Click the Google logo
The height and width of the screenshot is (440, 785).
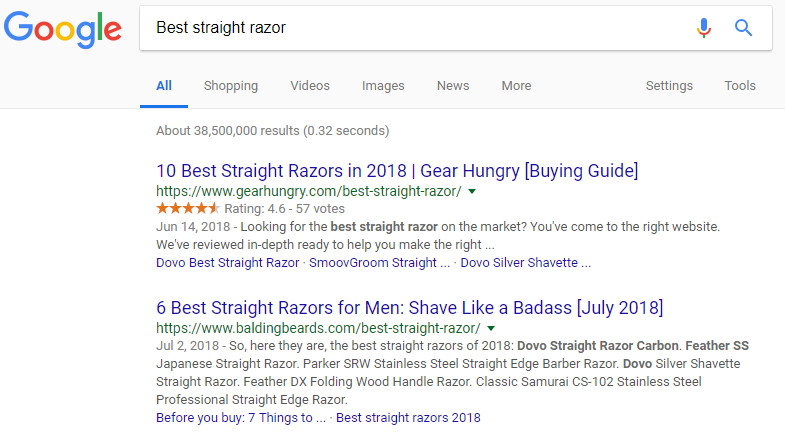[x=62, y=30]
